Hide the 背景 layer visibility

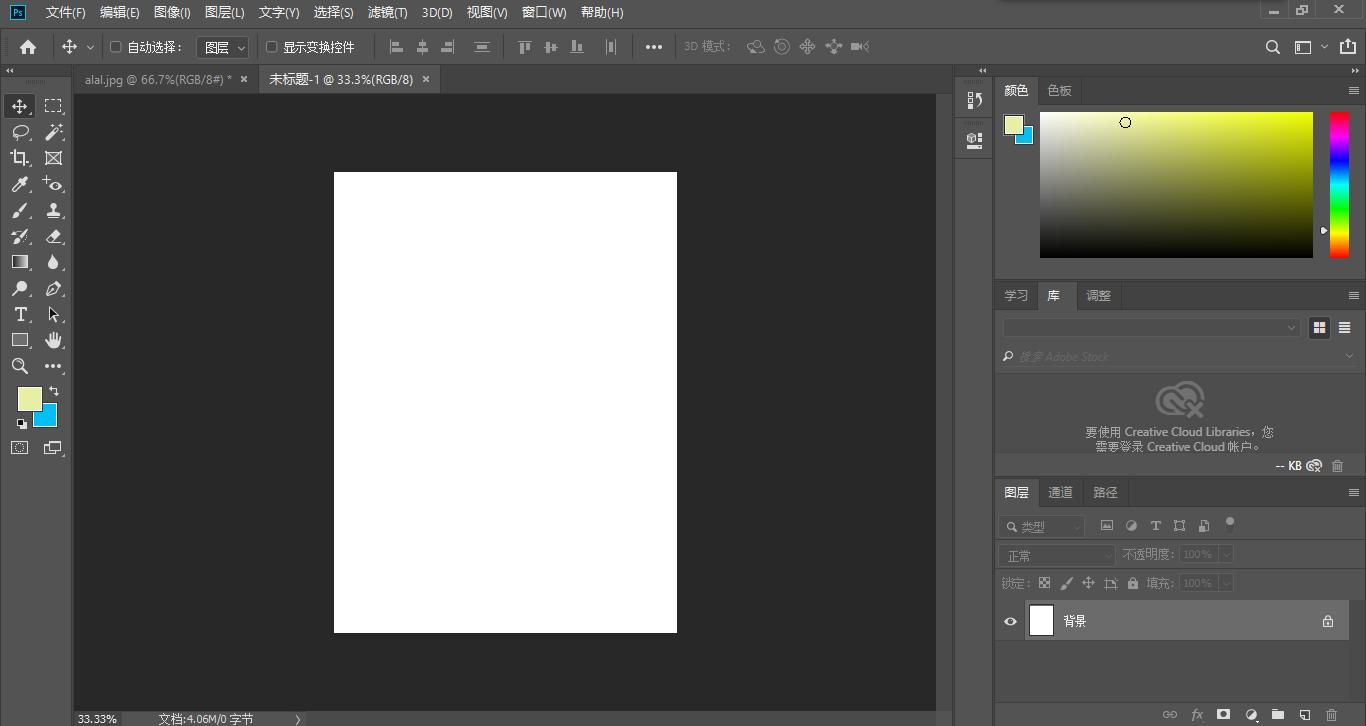[x=1010, y=621]
